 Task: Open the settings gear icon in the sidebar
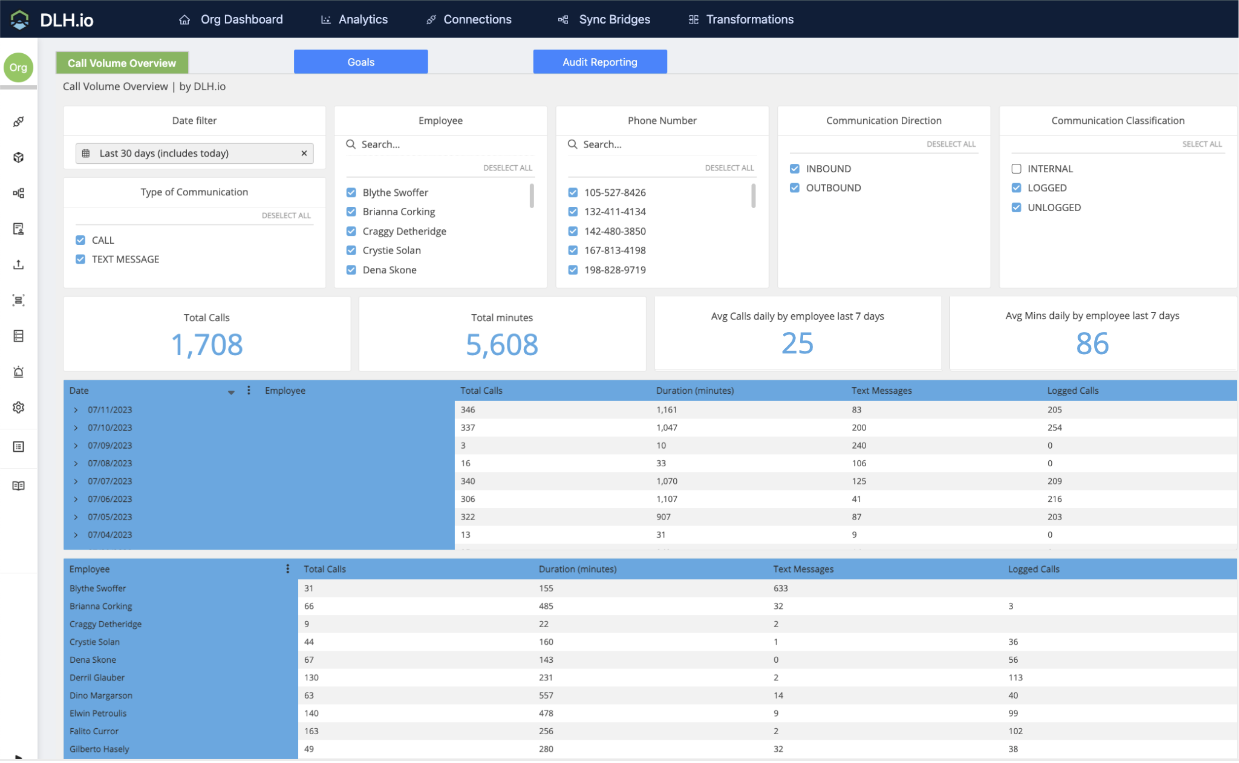click(18, 407)
